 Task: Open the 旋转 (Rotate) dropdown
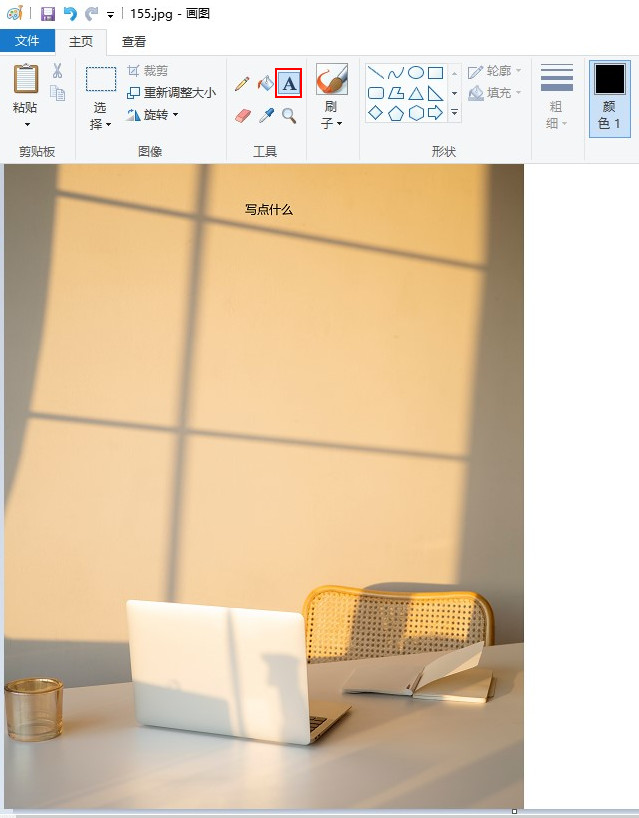pos(153,115)
